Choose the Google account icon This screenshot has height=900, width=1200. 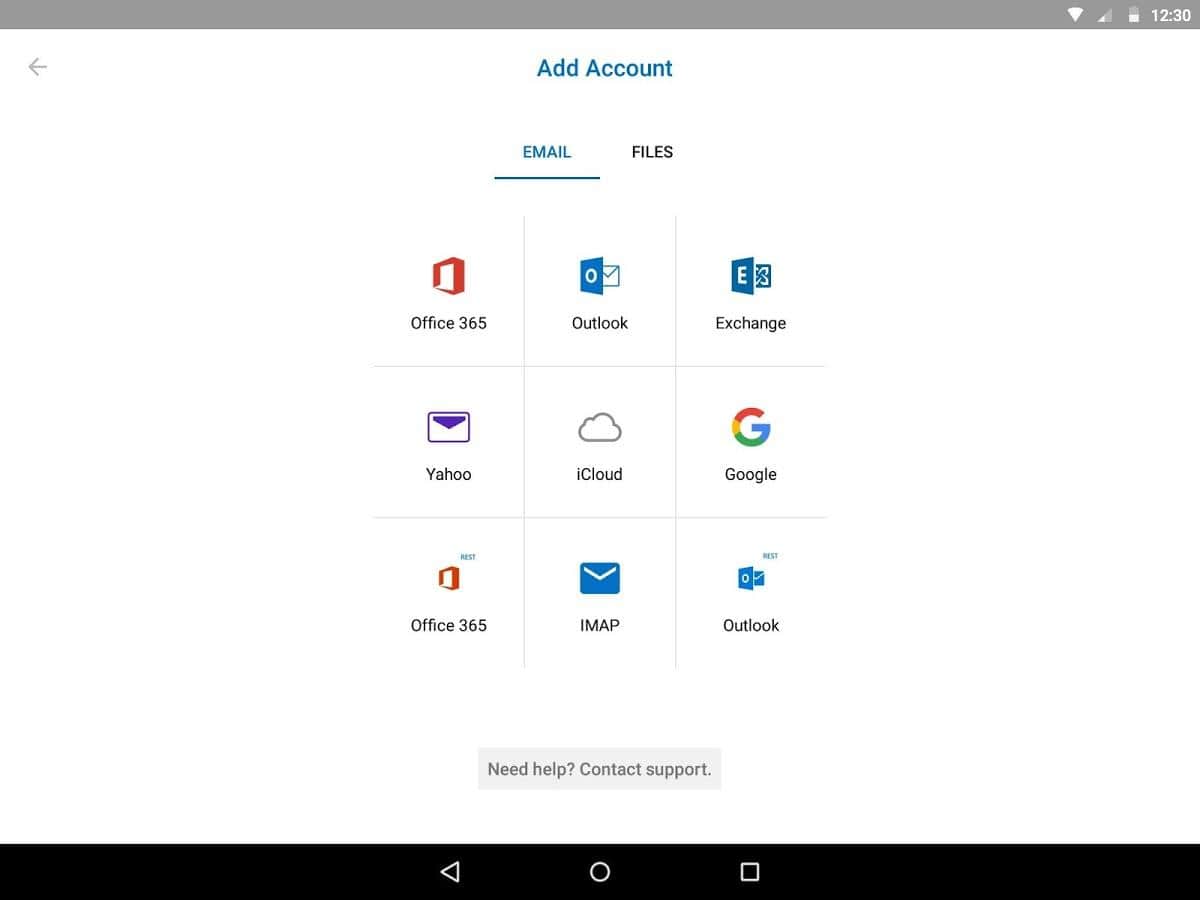(751, 427)
